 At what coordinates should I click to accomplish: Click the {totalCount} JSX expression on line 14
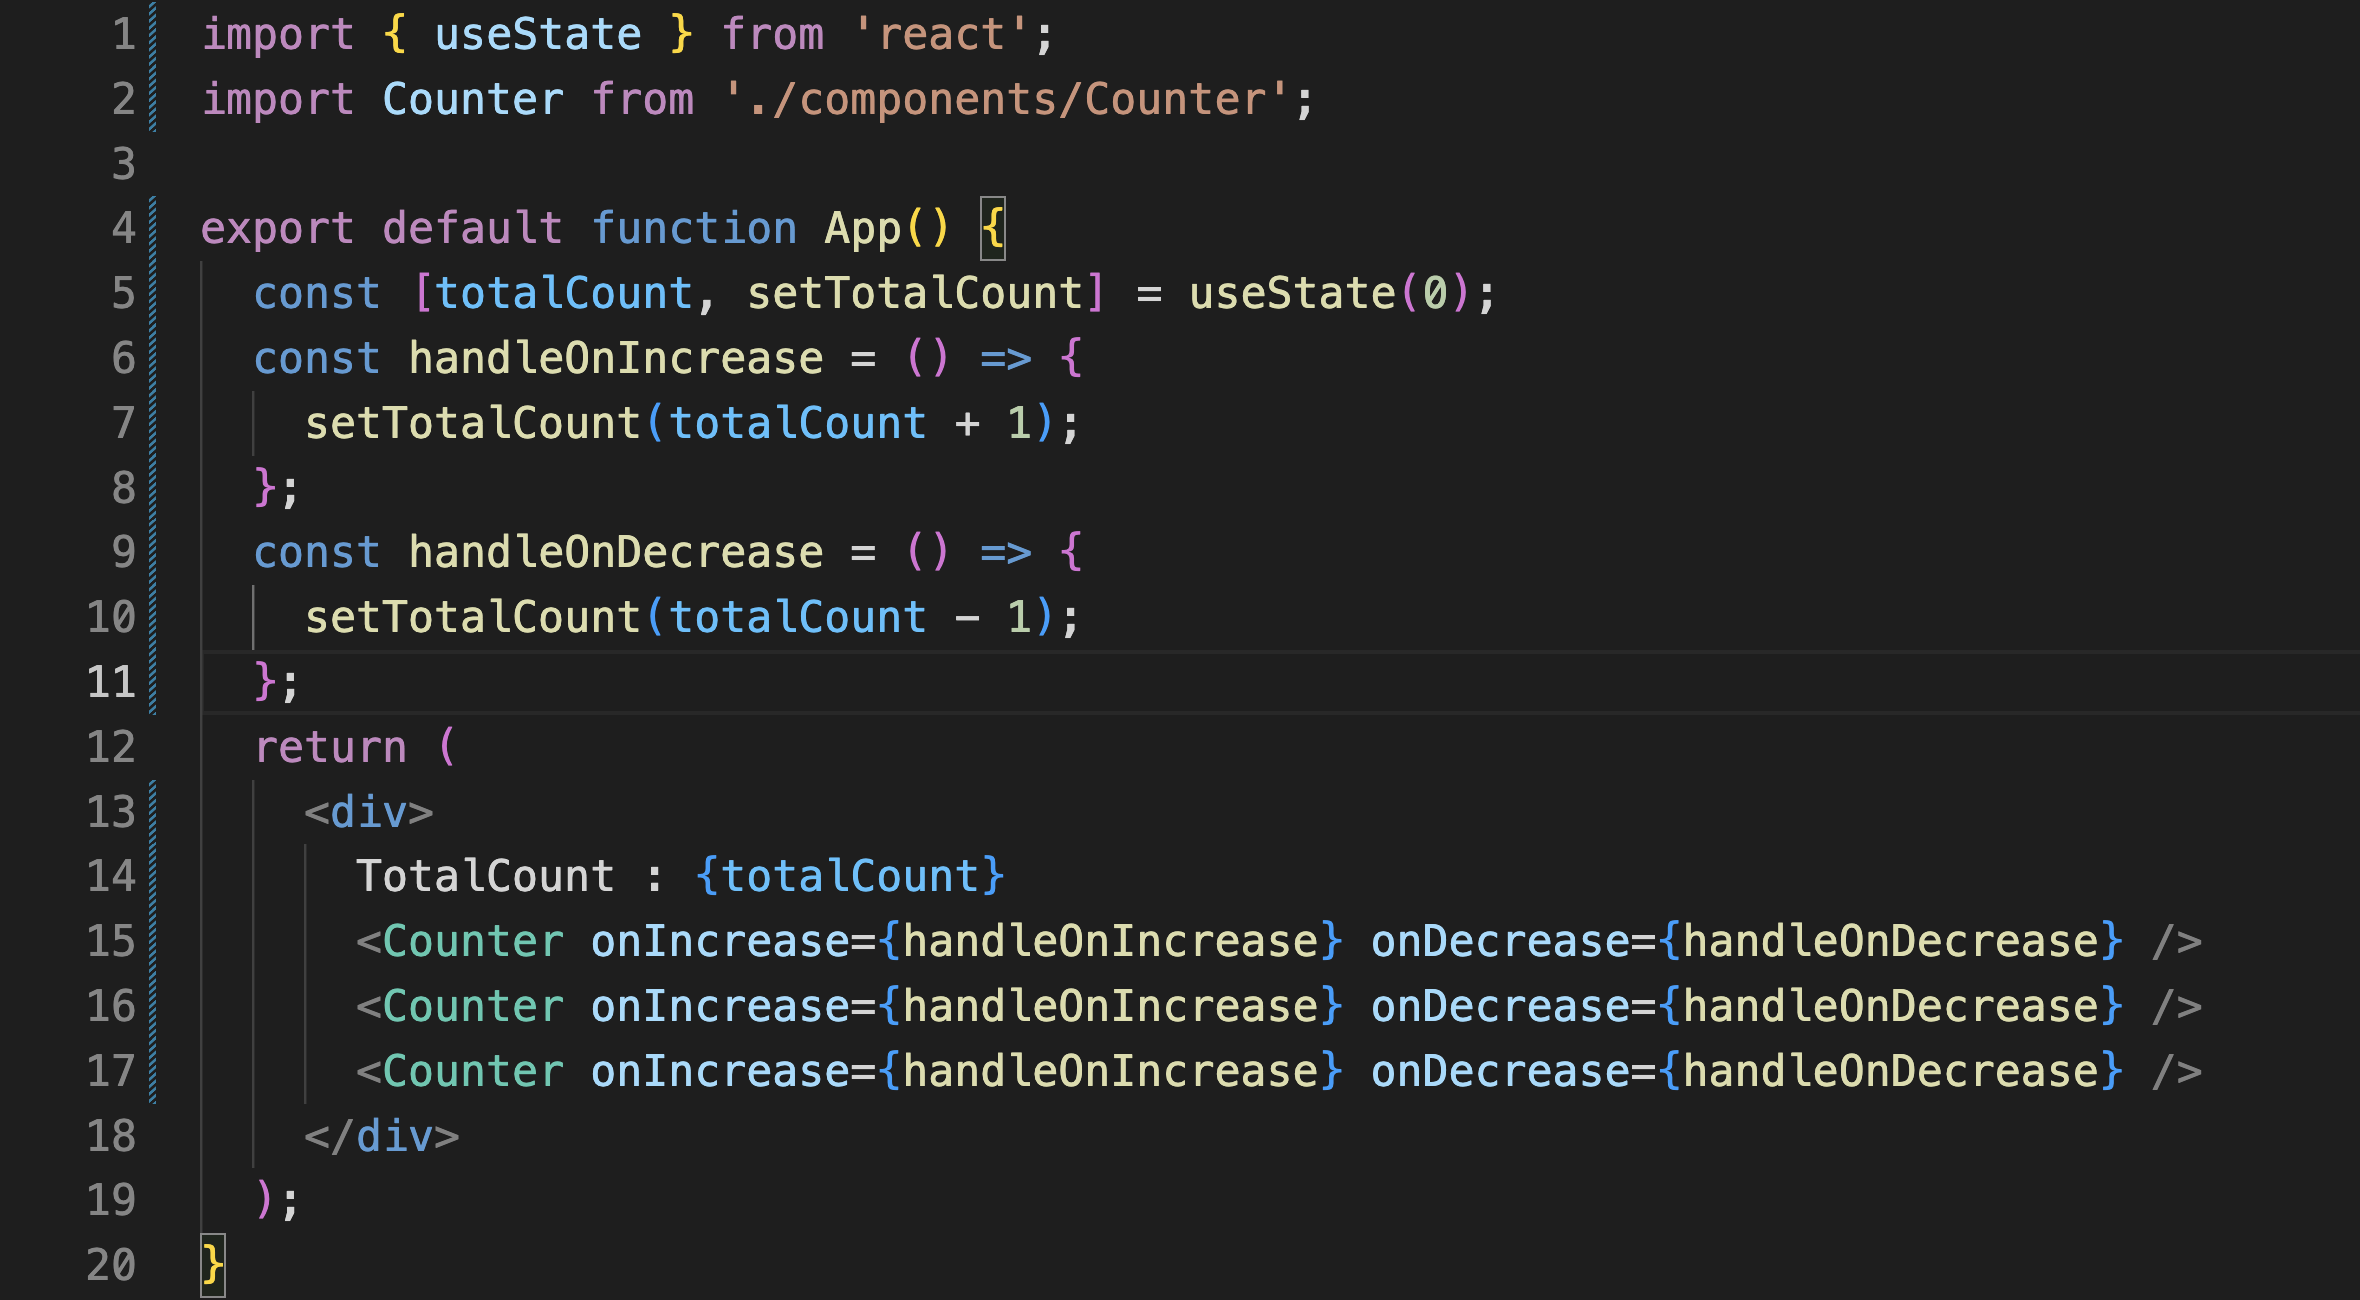(849, 876)
